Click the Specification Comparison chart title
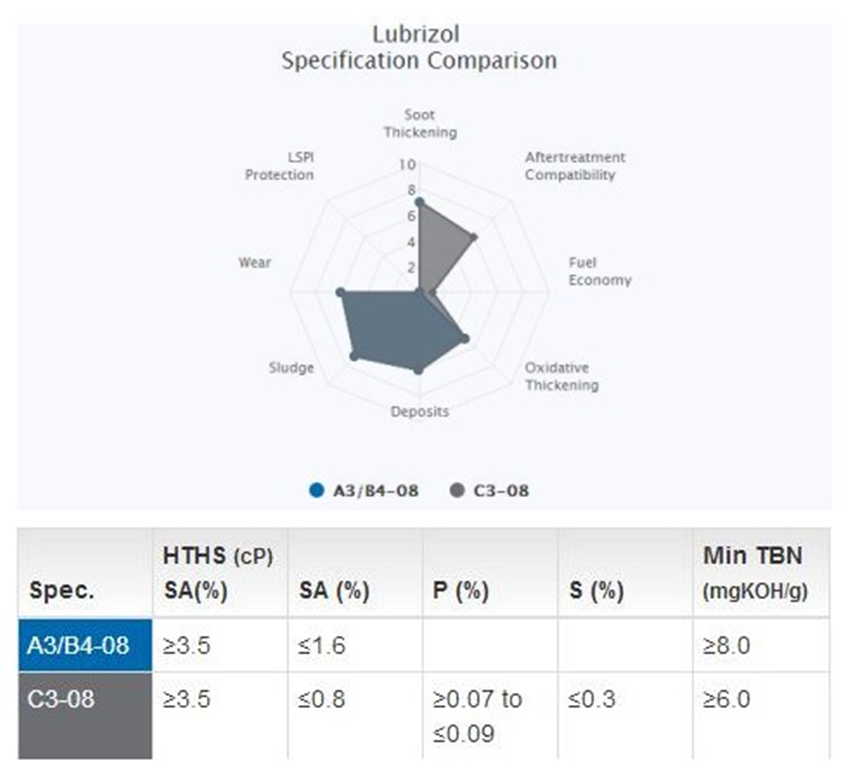 419,60
